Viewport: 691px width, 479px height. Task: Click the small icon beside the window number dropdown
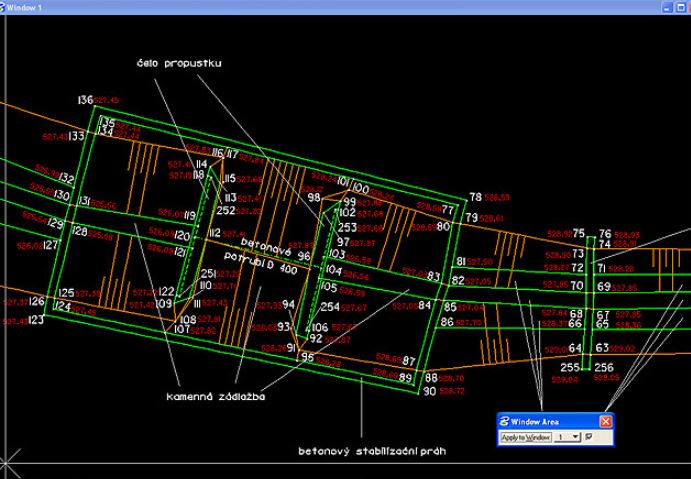[x=589, y=437]
